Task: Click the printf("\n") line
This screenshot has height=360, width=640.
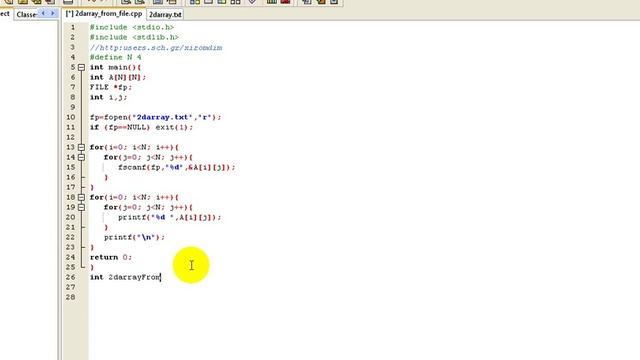Action: coord(134,238)
